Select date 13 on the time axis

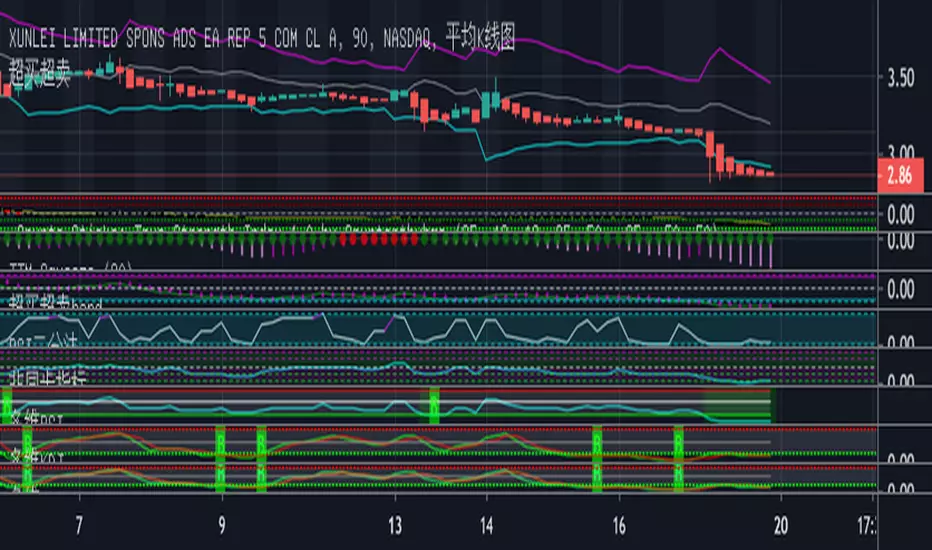[397, 526]
